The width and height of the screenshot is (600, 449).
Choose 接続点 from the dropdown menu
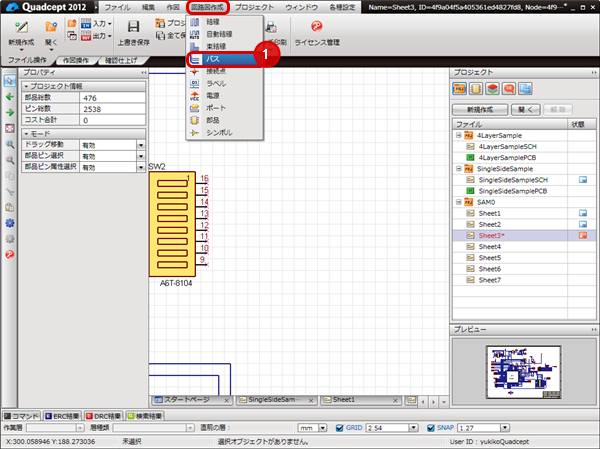click(225, 71)
